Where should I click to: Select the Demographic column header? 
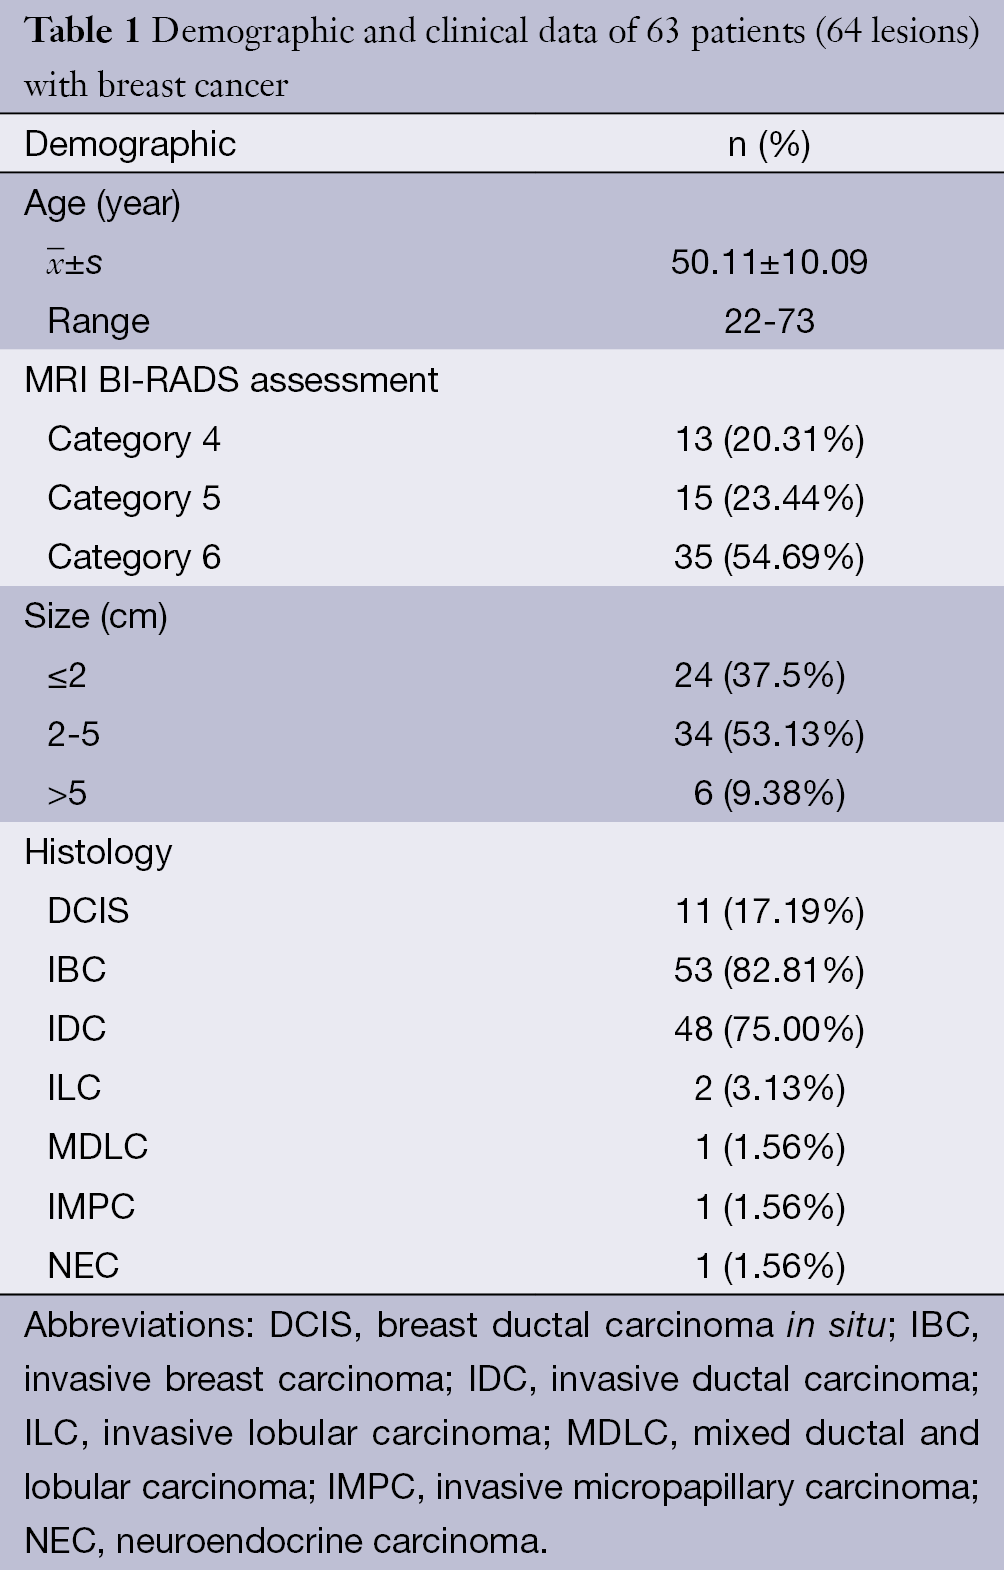pos(130,144)
